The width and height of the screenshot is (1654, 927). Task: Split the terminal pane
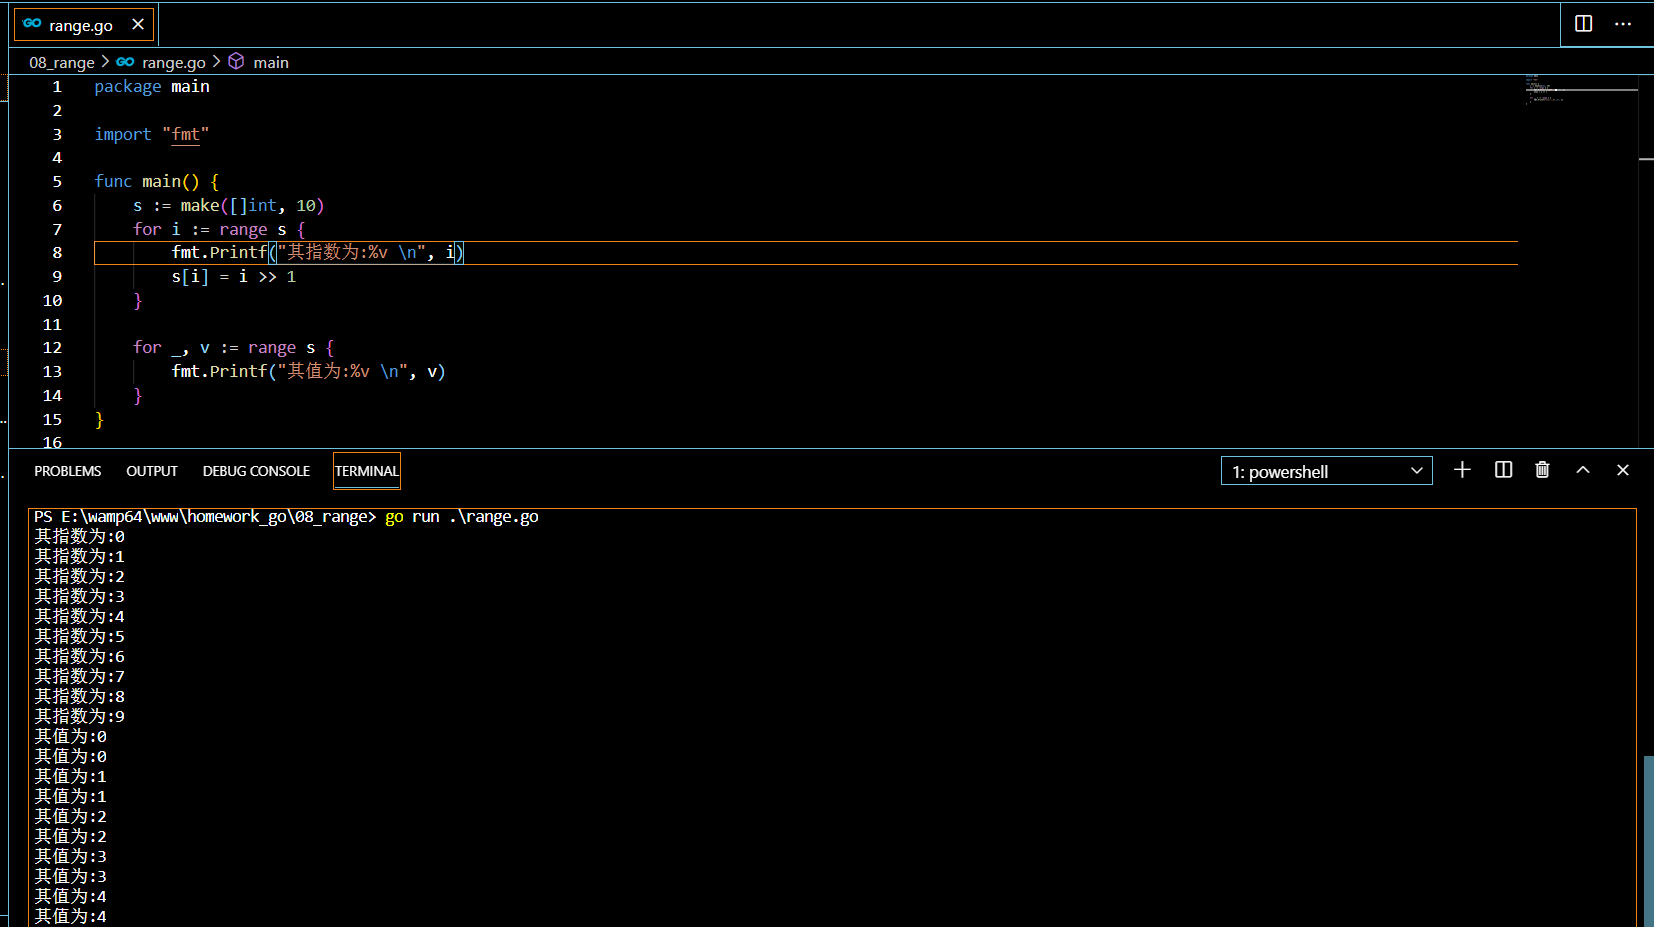1503,470
